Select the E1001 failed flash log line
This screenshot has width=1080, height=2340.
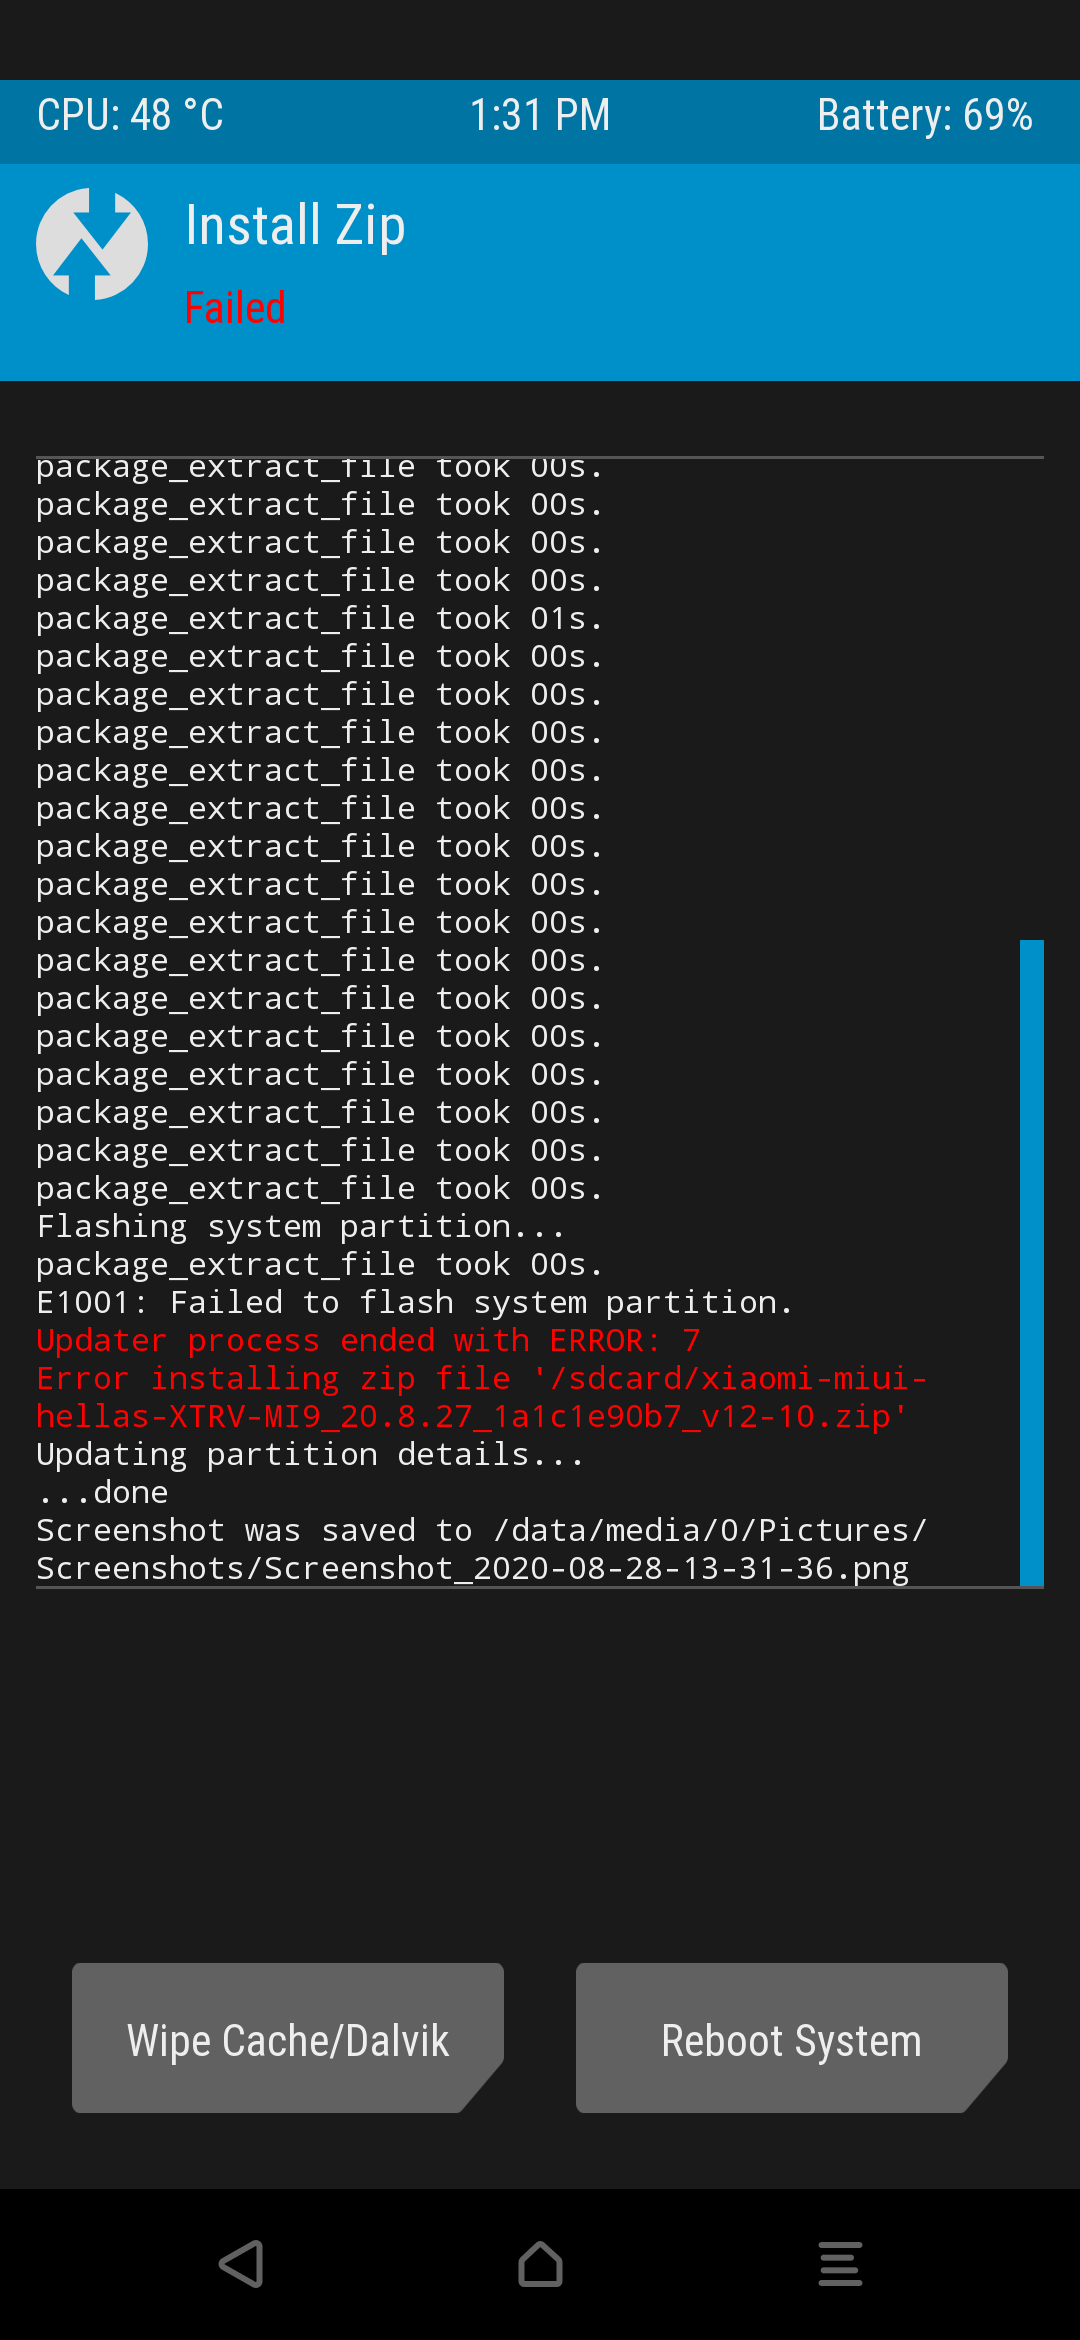(x=414, y=1302)
